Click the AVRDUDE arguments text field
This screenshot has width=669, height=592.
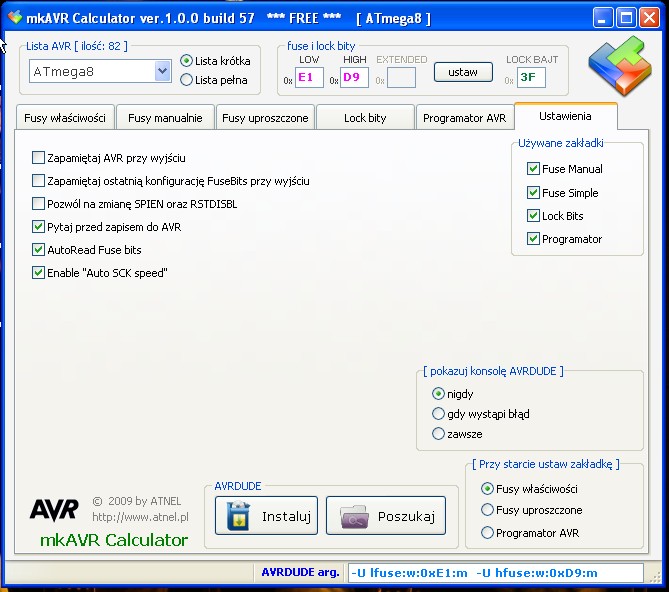tap(495, 573)
